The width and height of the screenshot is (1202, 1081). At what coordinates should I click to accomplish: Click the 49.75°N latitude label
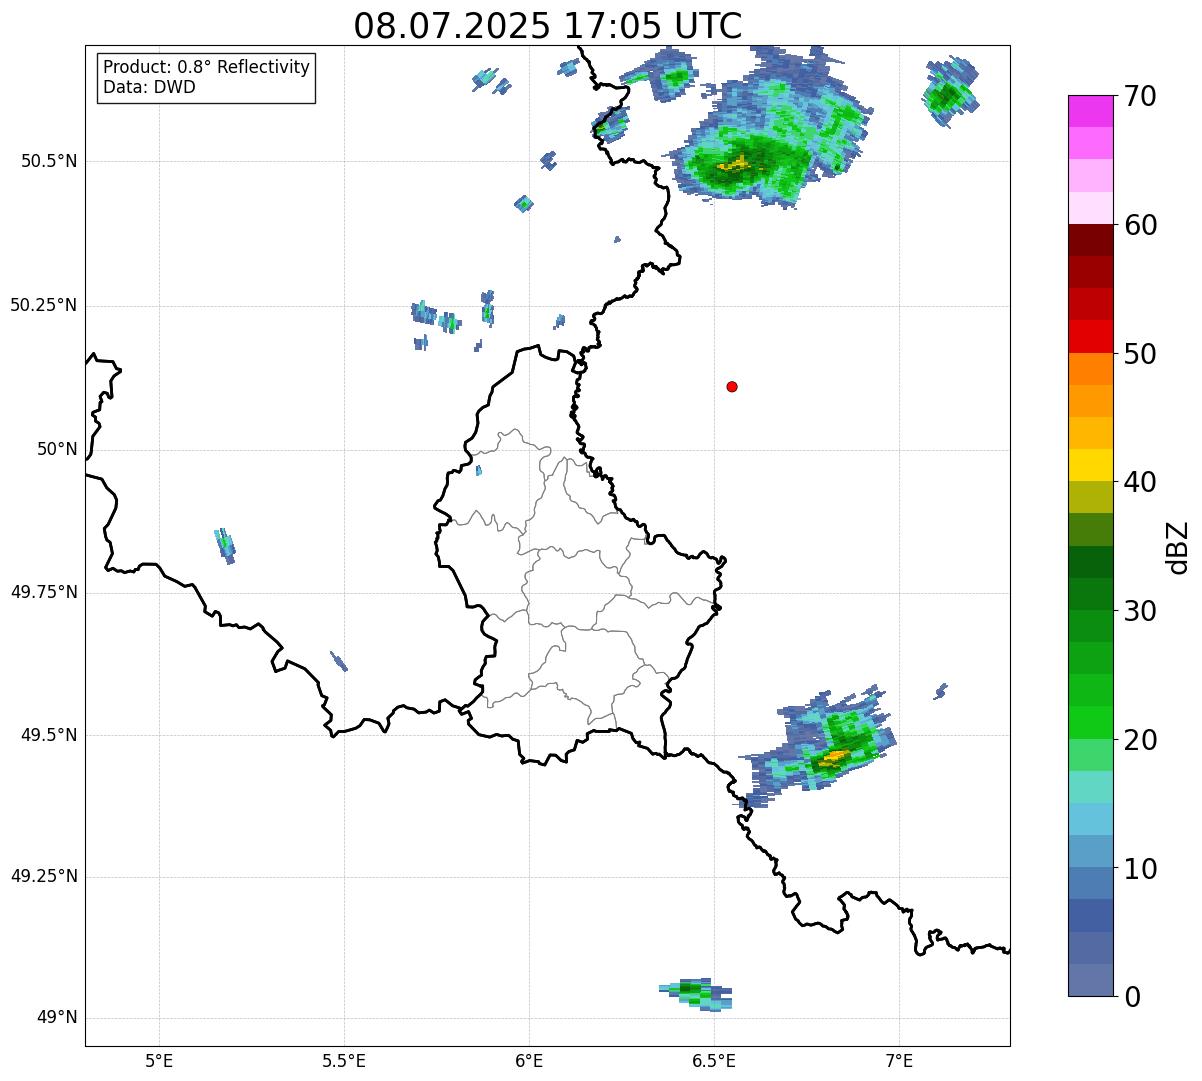coord(44,592)
